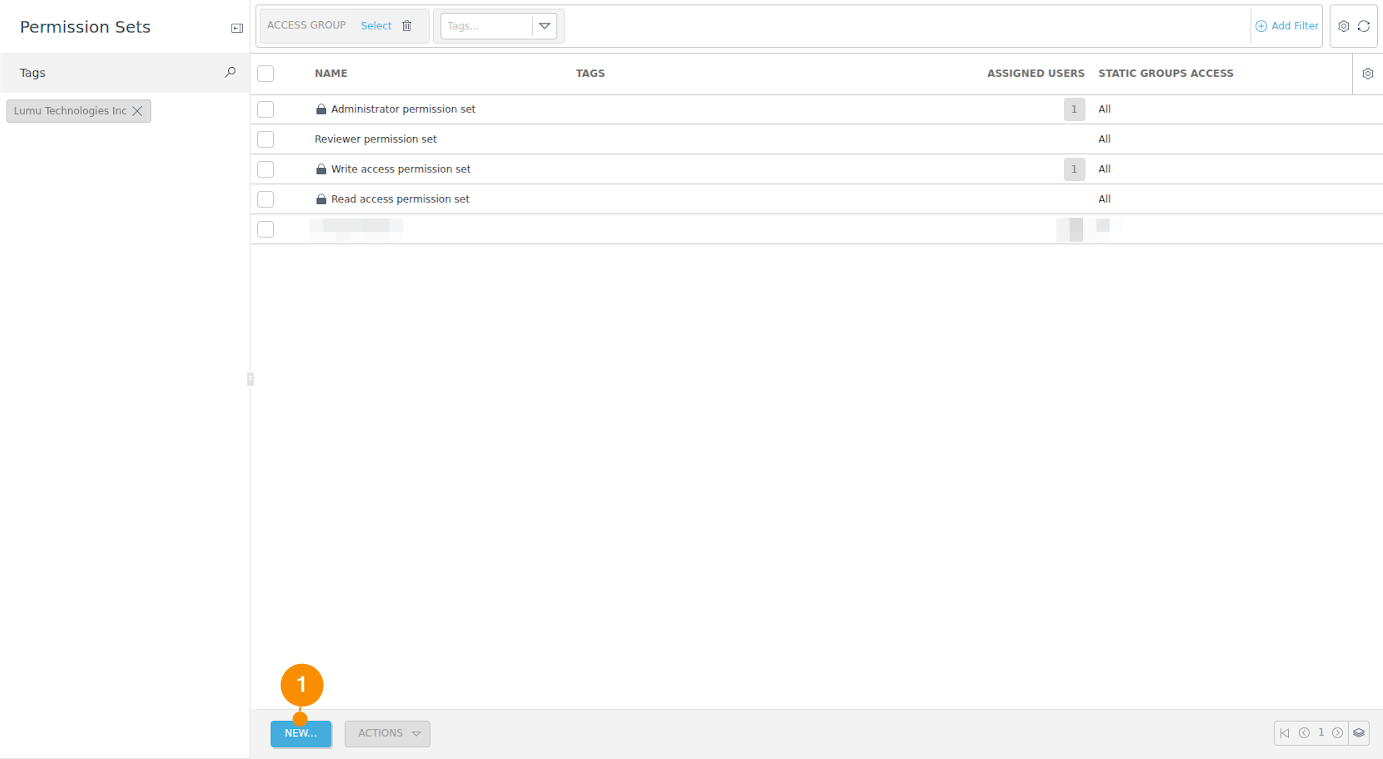Click the stacked layers icon in pagination
This screenshot has height=759, width=1383.
[1359, 733]
